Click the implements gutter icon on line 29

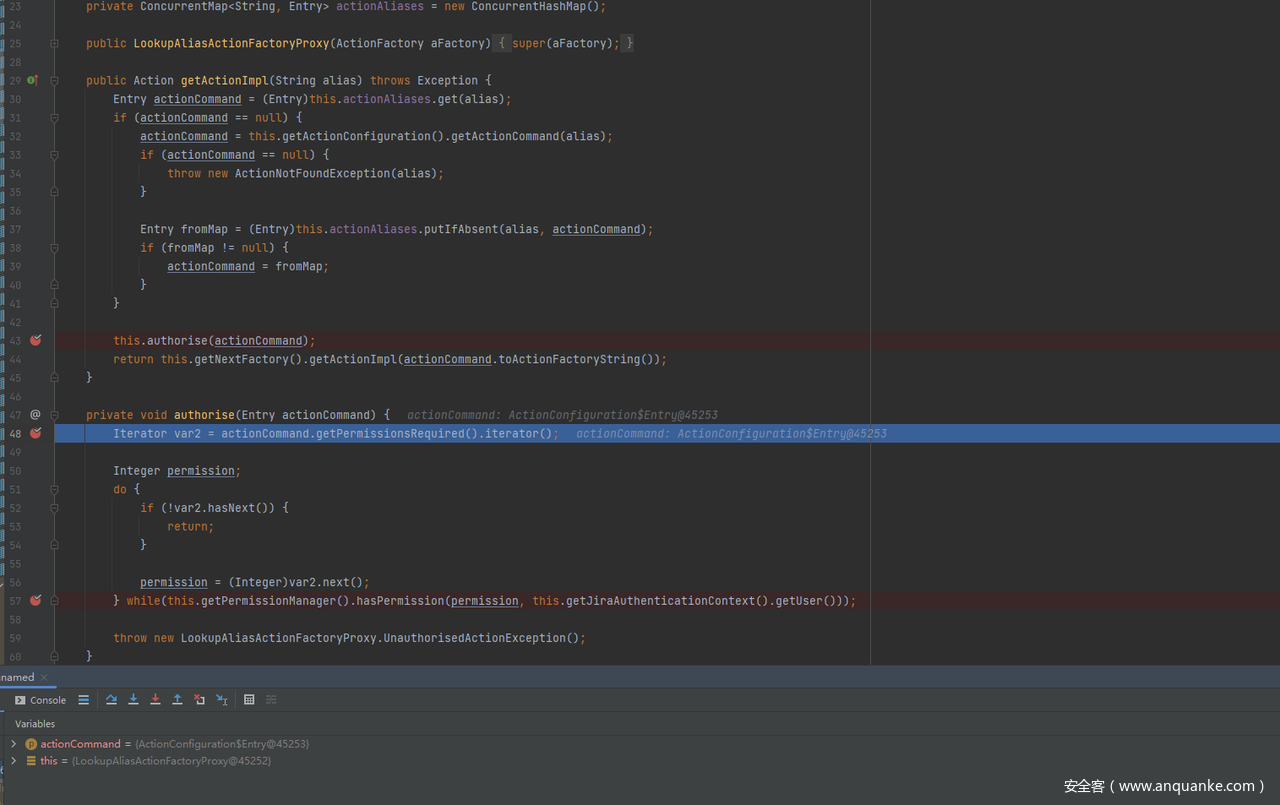(x=32, y=80)
